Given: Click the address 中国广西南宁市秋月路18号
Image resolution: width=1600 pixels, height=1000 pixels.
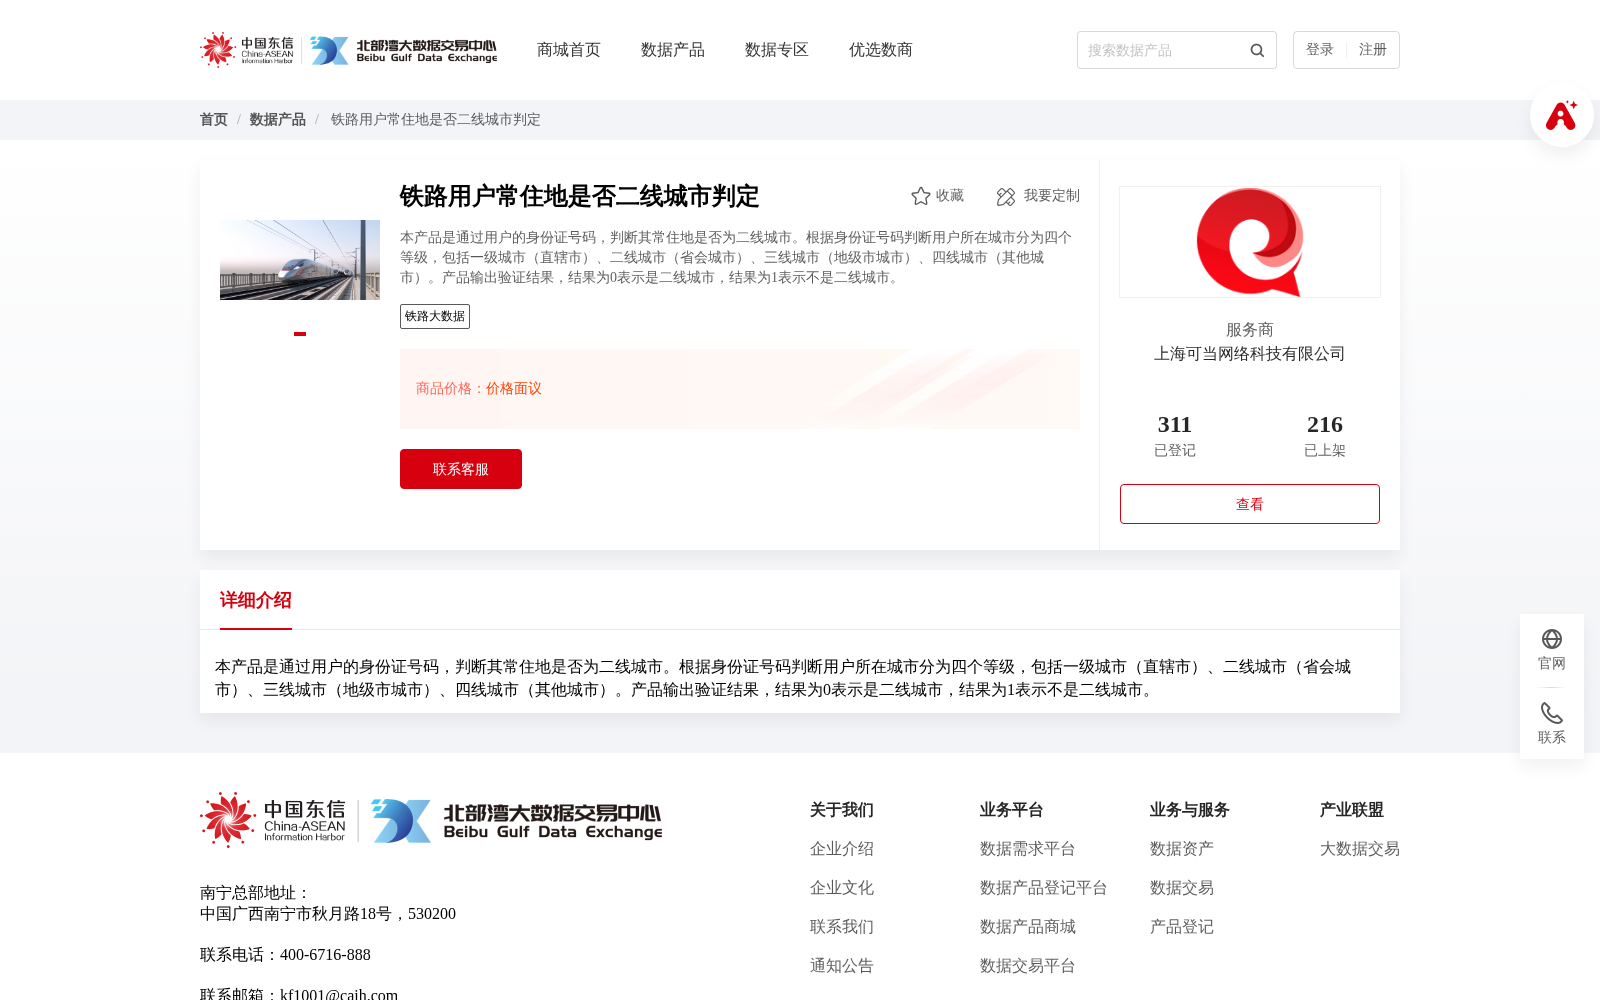Looking at the screenshot, I should tap(296, 914).
